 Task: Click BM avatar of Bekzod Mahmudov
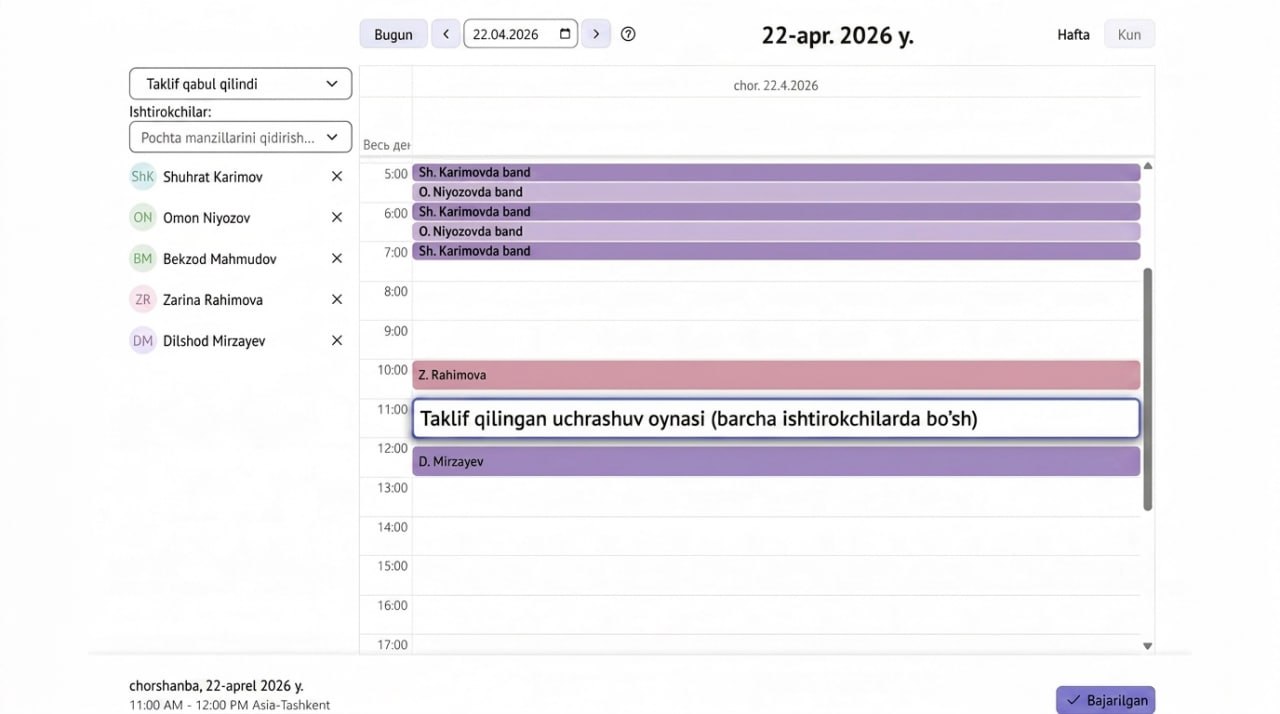(x=143, y=258)
